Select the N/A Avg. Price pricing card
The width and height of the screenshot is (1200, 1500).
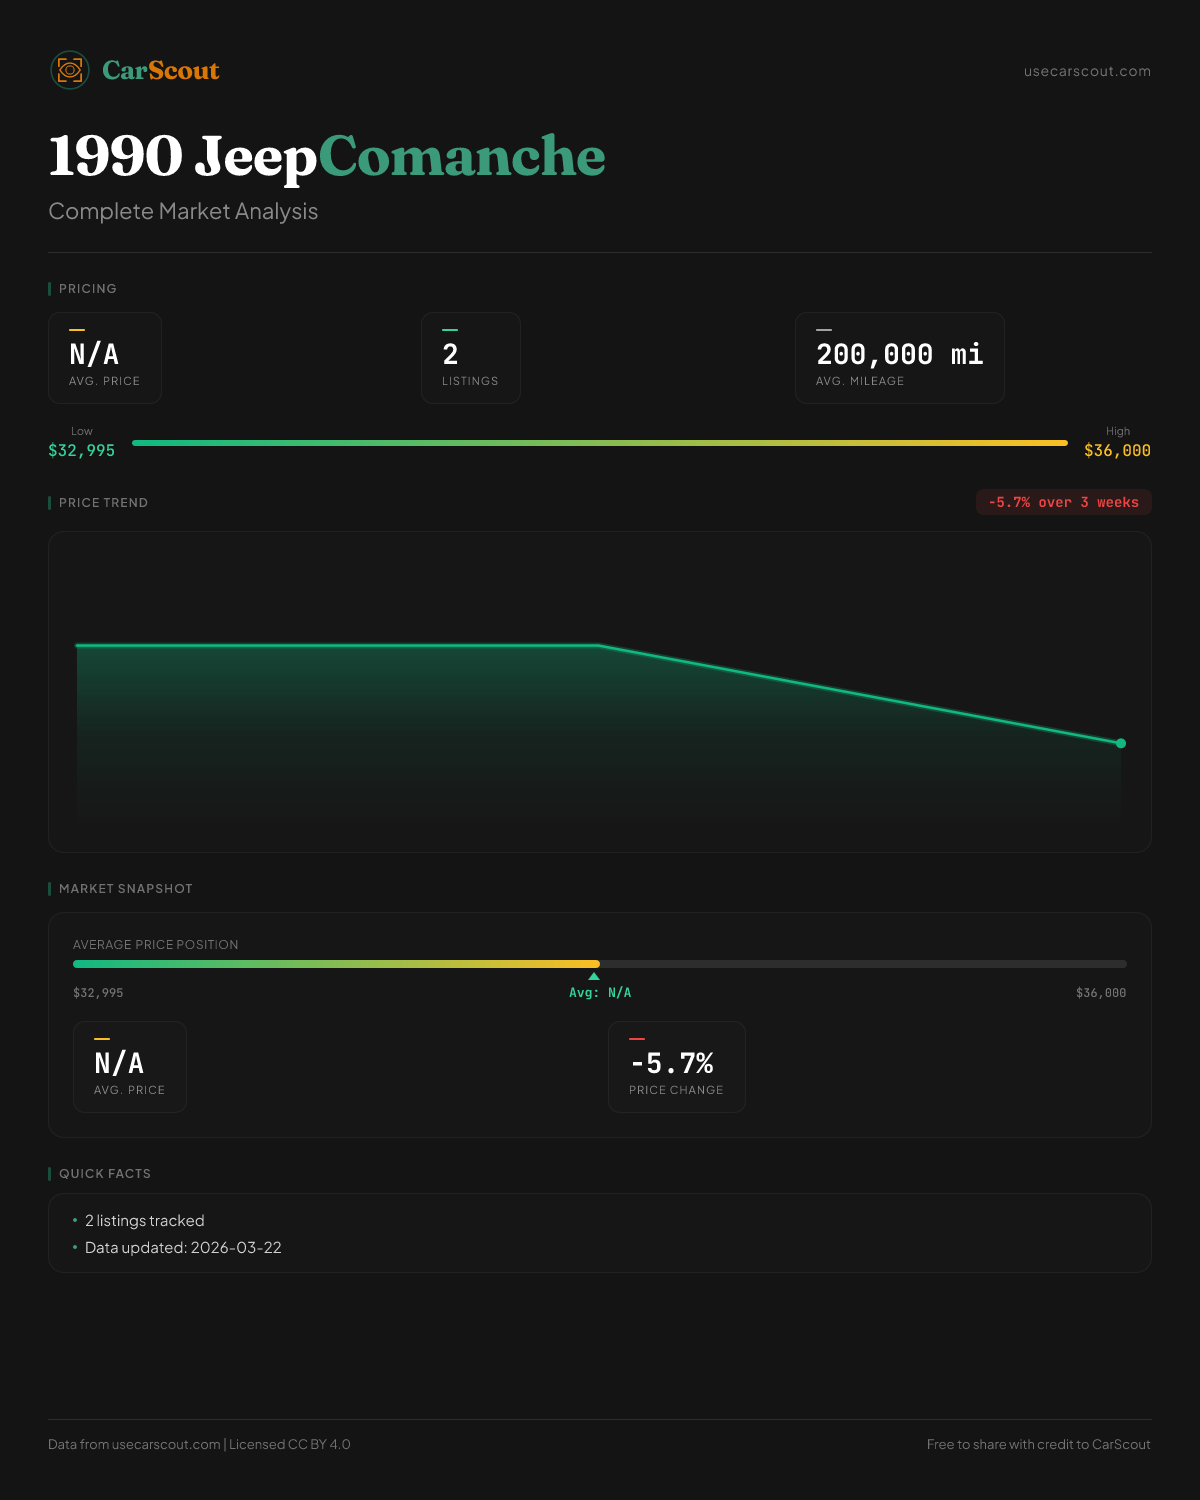tap(105, 358)
